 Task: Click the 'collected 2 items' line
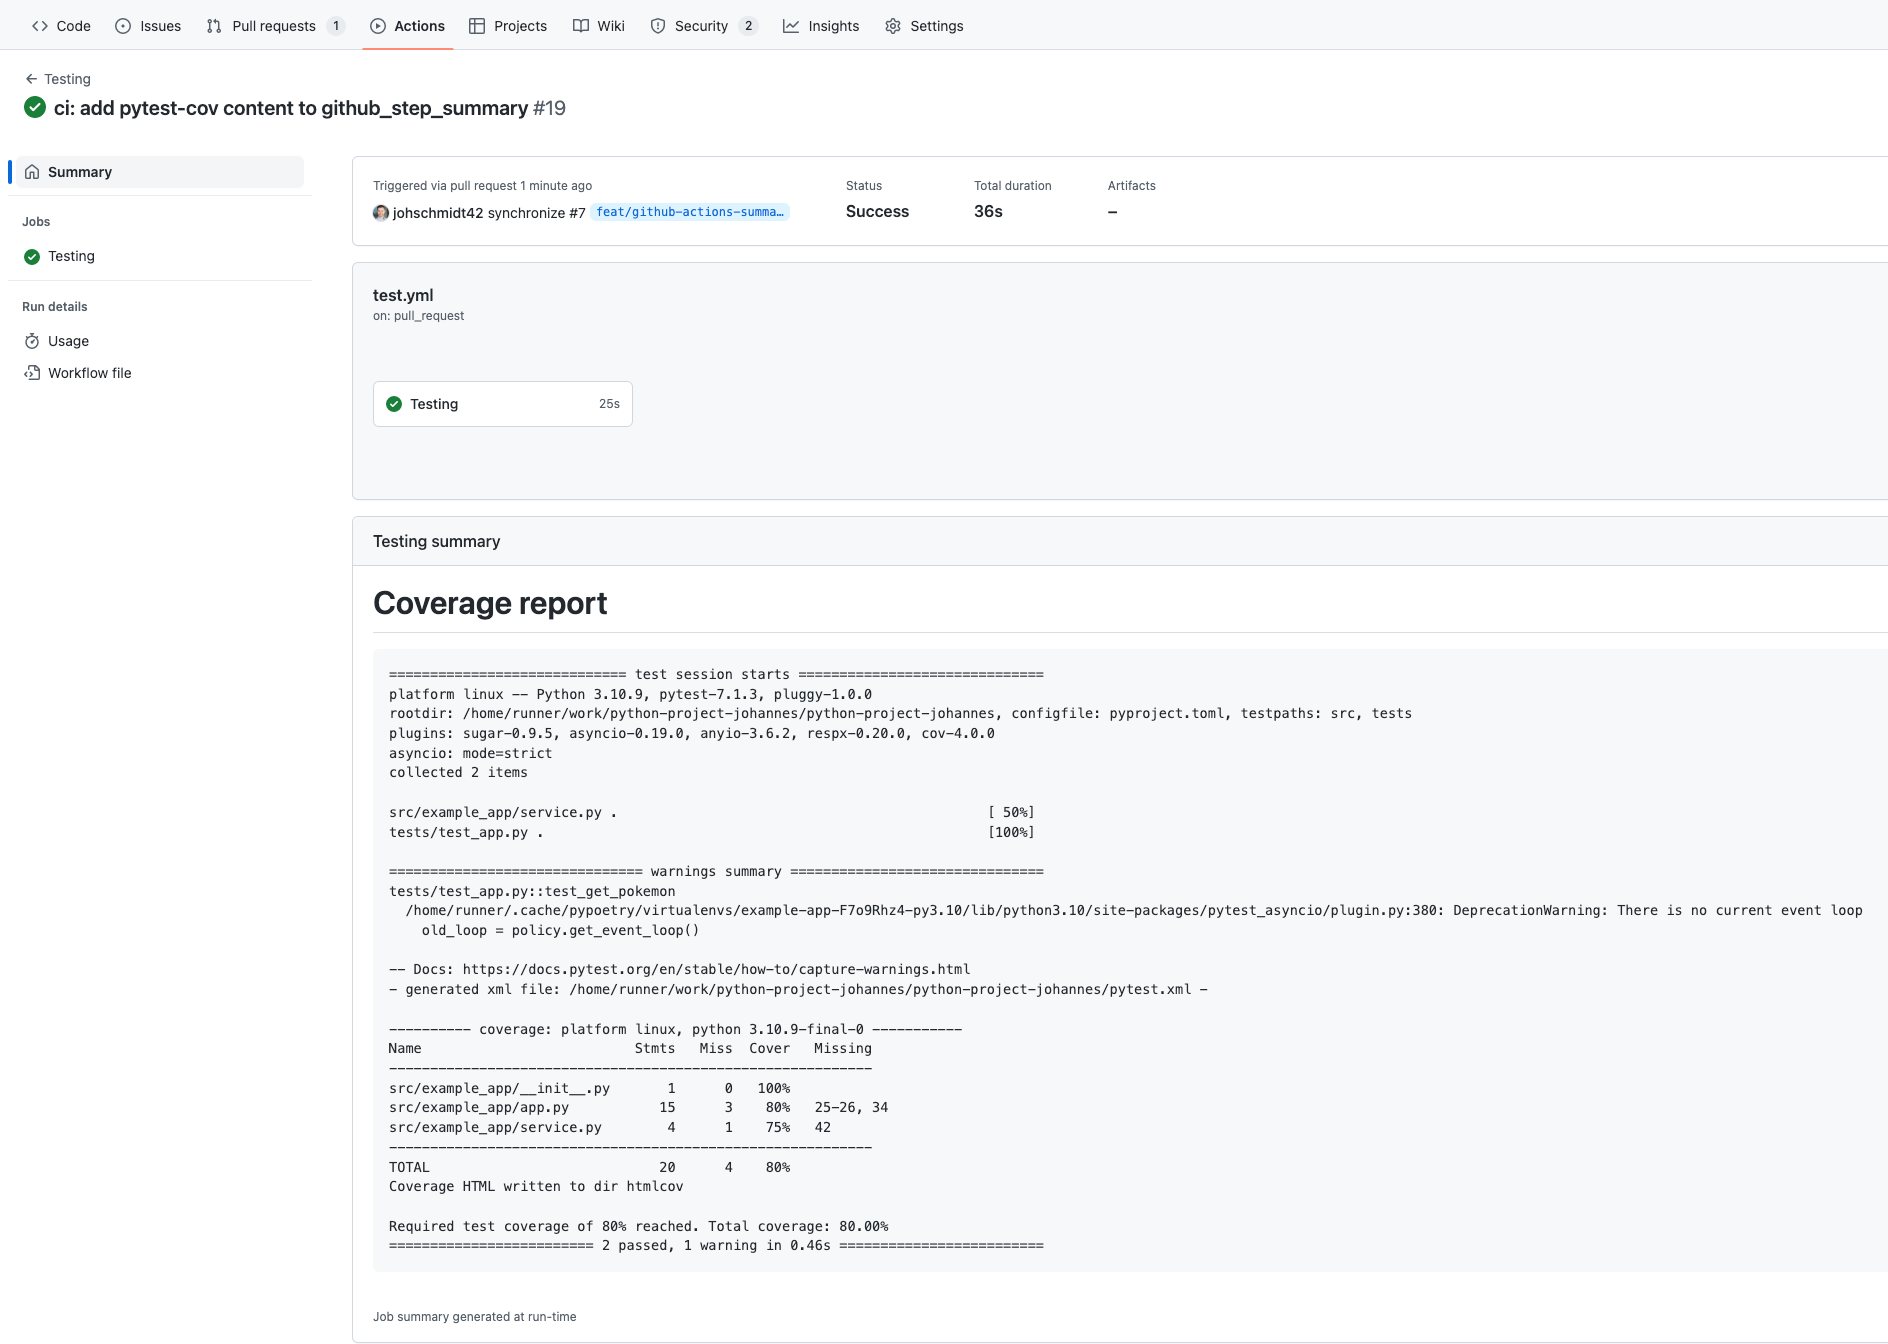(x=458, y=773)
